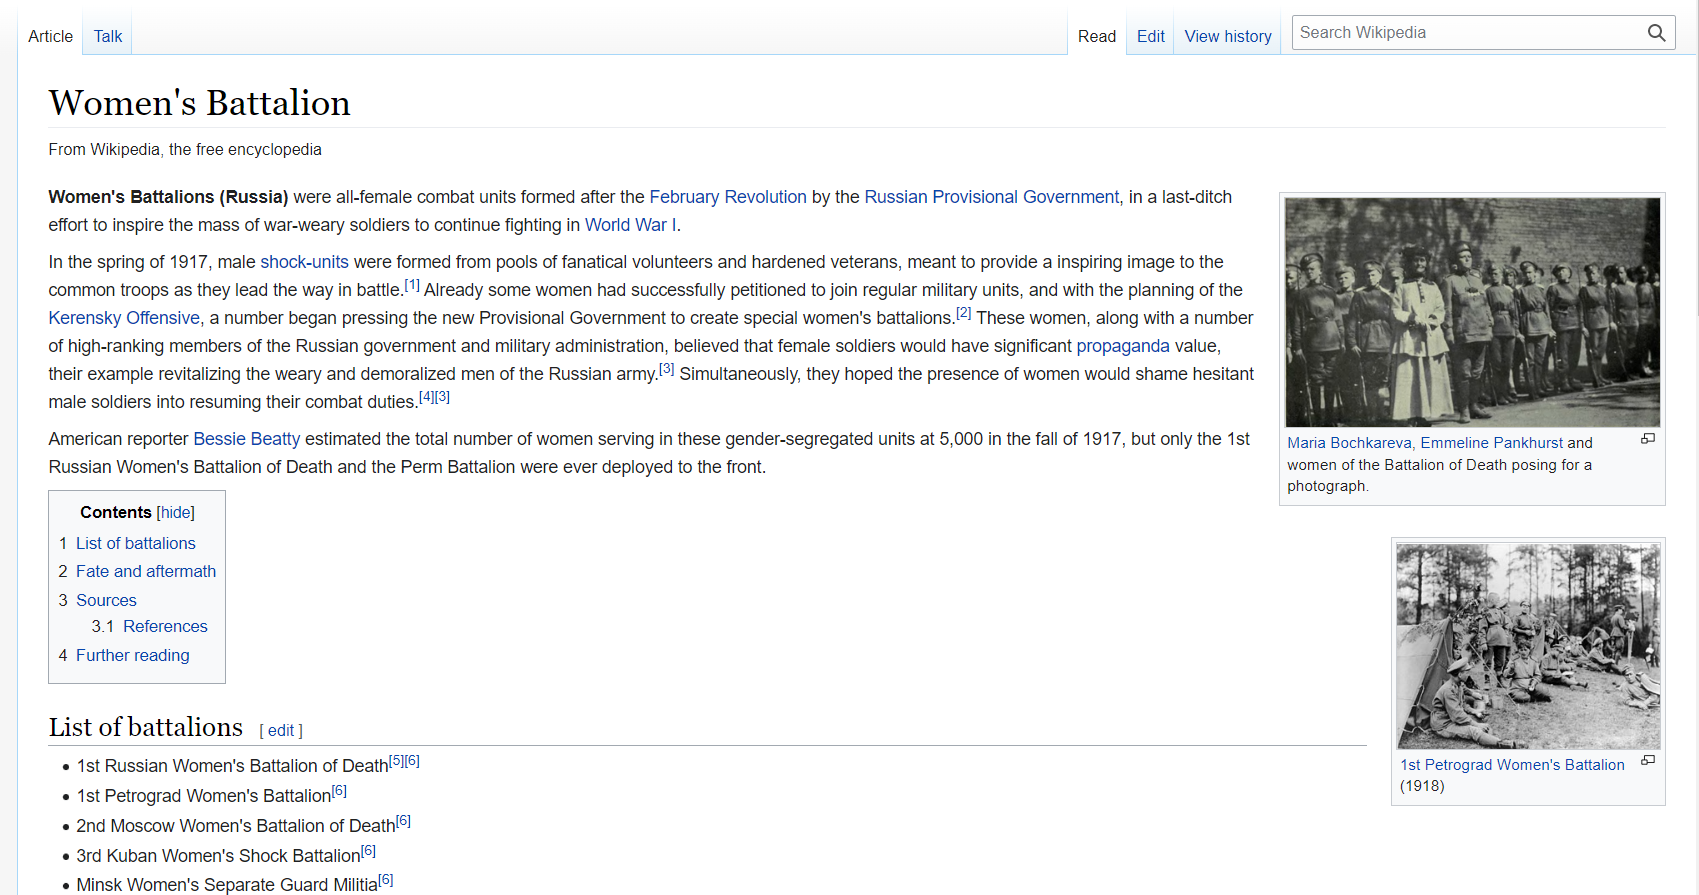Open the Petrograd Battalion camp photograph

click(1527, 646)
